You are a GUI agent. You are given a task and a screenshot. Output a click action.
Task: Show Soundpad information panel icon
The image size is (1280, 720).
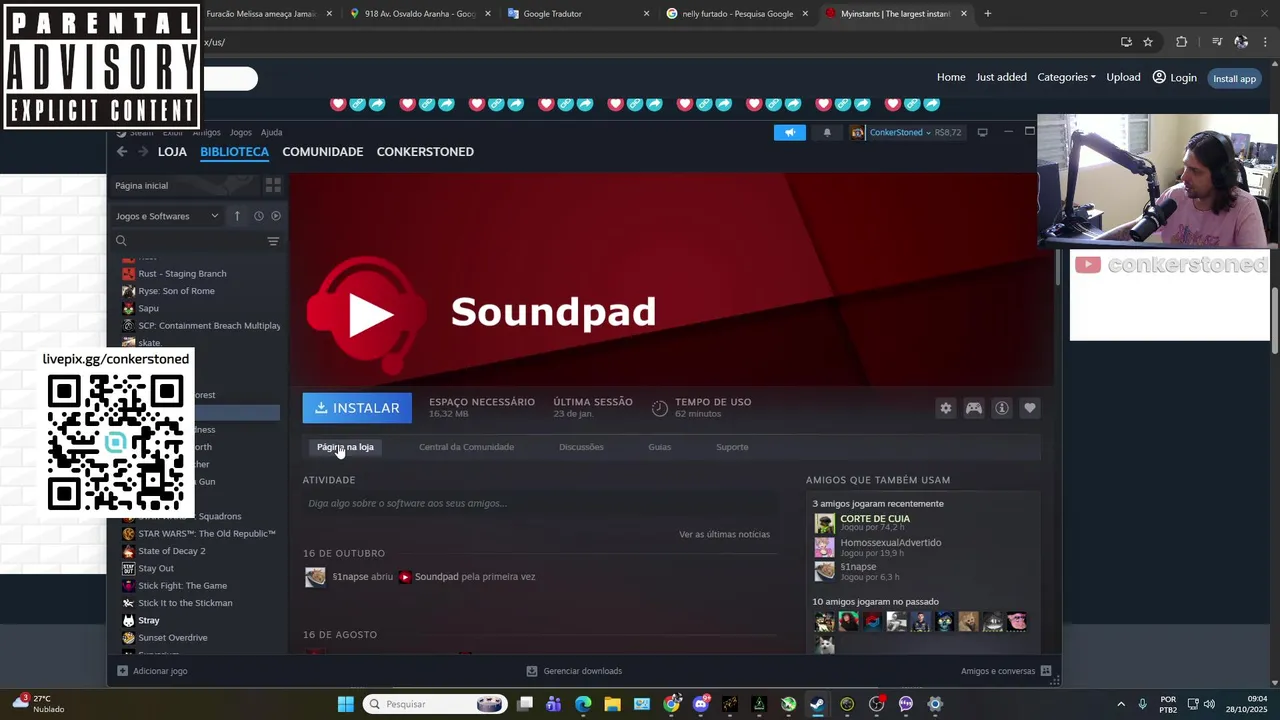pyautogui.click(x=1001, y=408)
